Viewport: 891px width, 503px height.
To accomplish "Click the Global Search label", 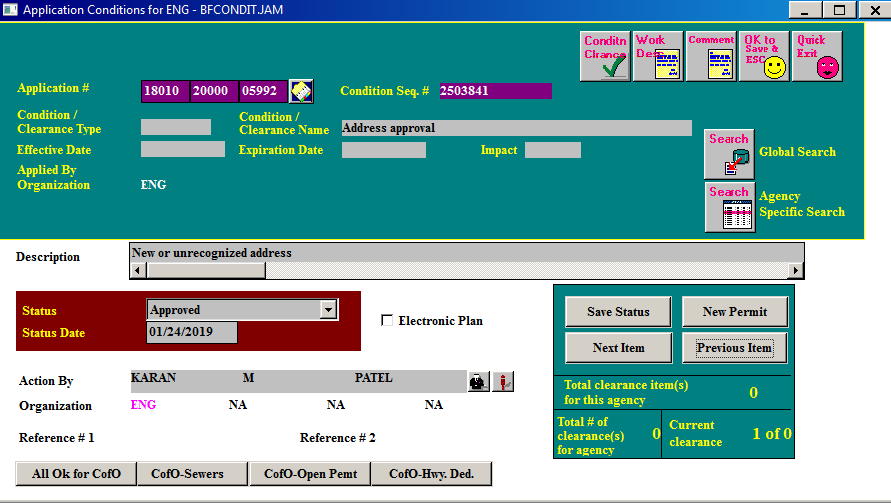I will coord(797,152).
